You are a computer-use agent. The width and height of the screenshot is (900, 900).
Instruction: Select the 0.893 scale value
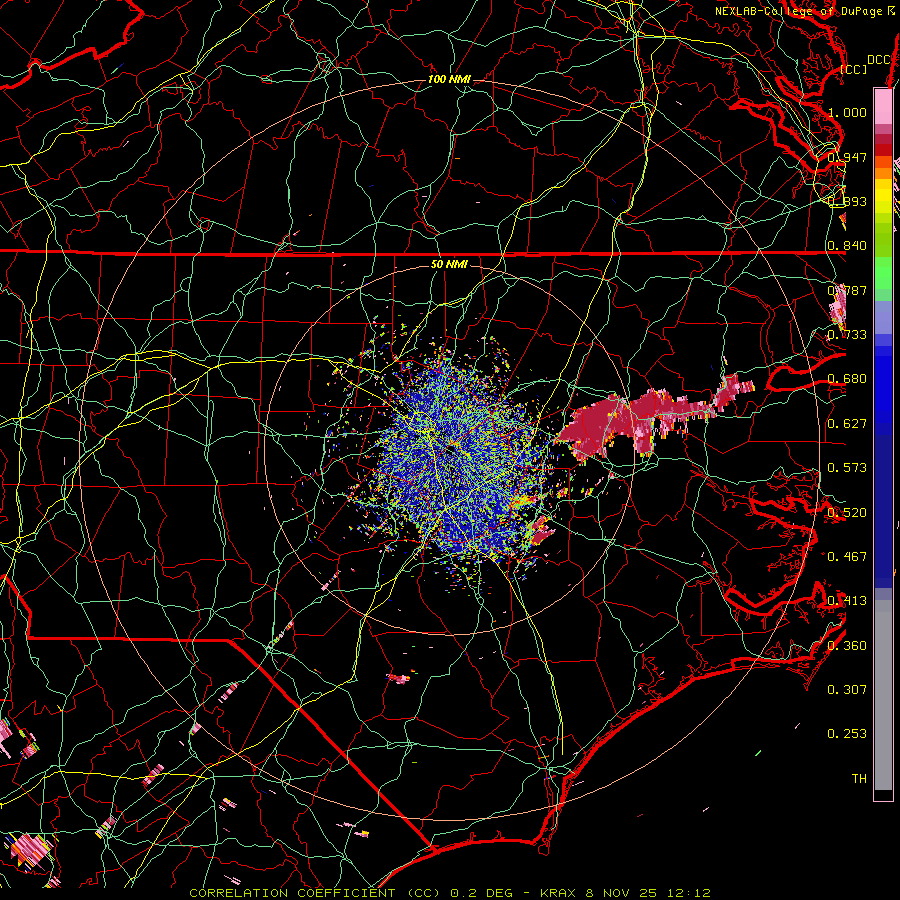coord(847,201)
